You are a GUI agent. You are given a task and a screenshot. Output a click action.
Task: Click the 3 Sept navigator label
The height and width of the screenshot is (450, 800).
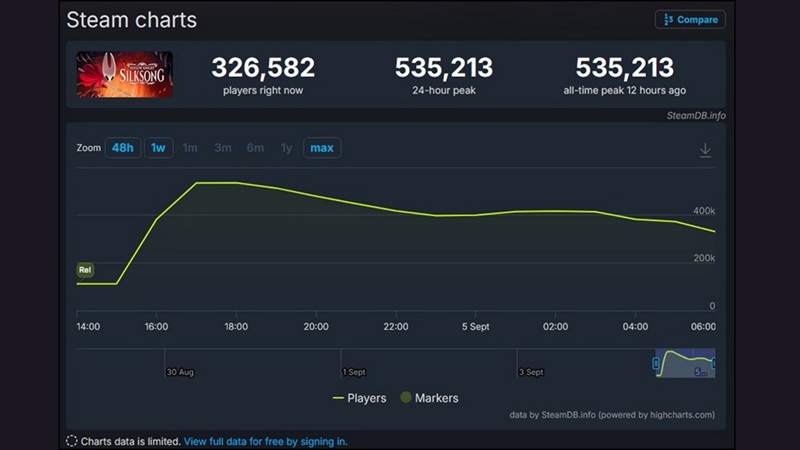tap(531, 372)
